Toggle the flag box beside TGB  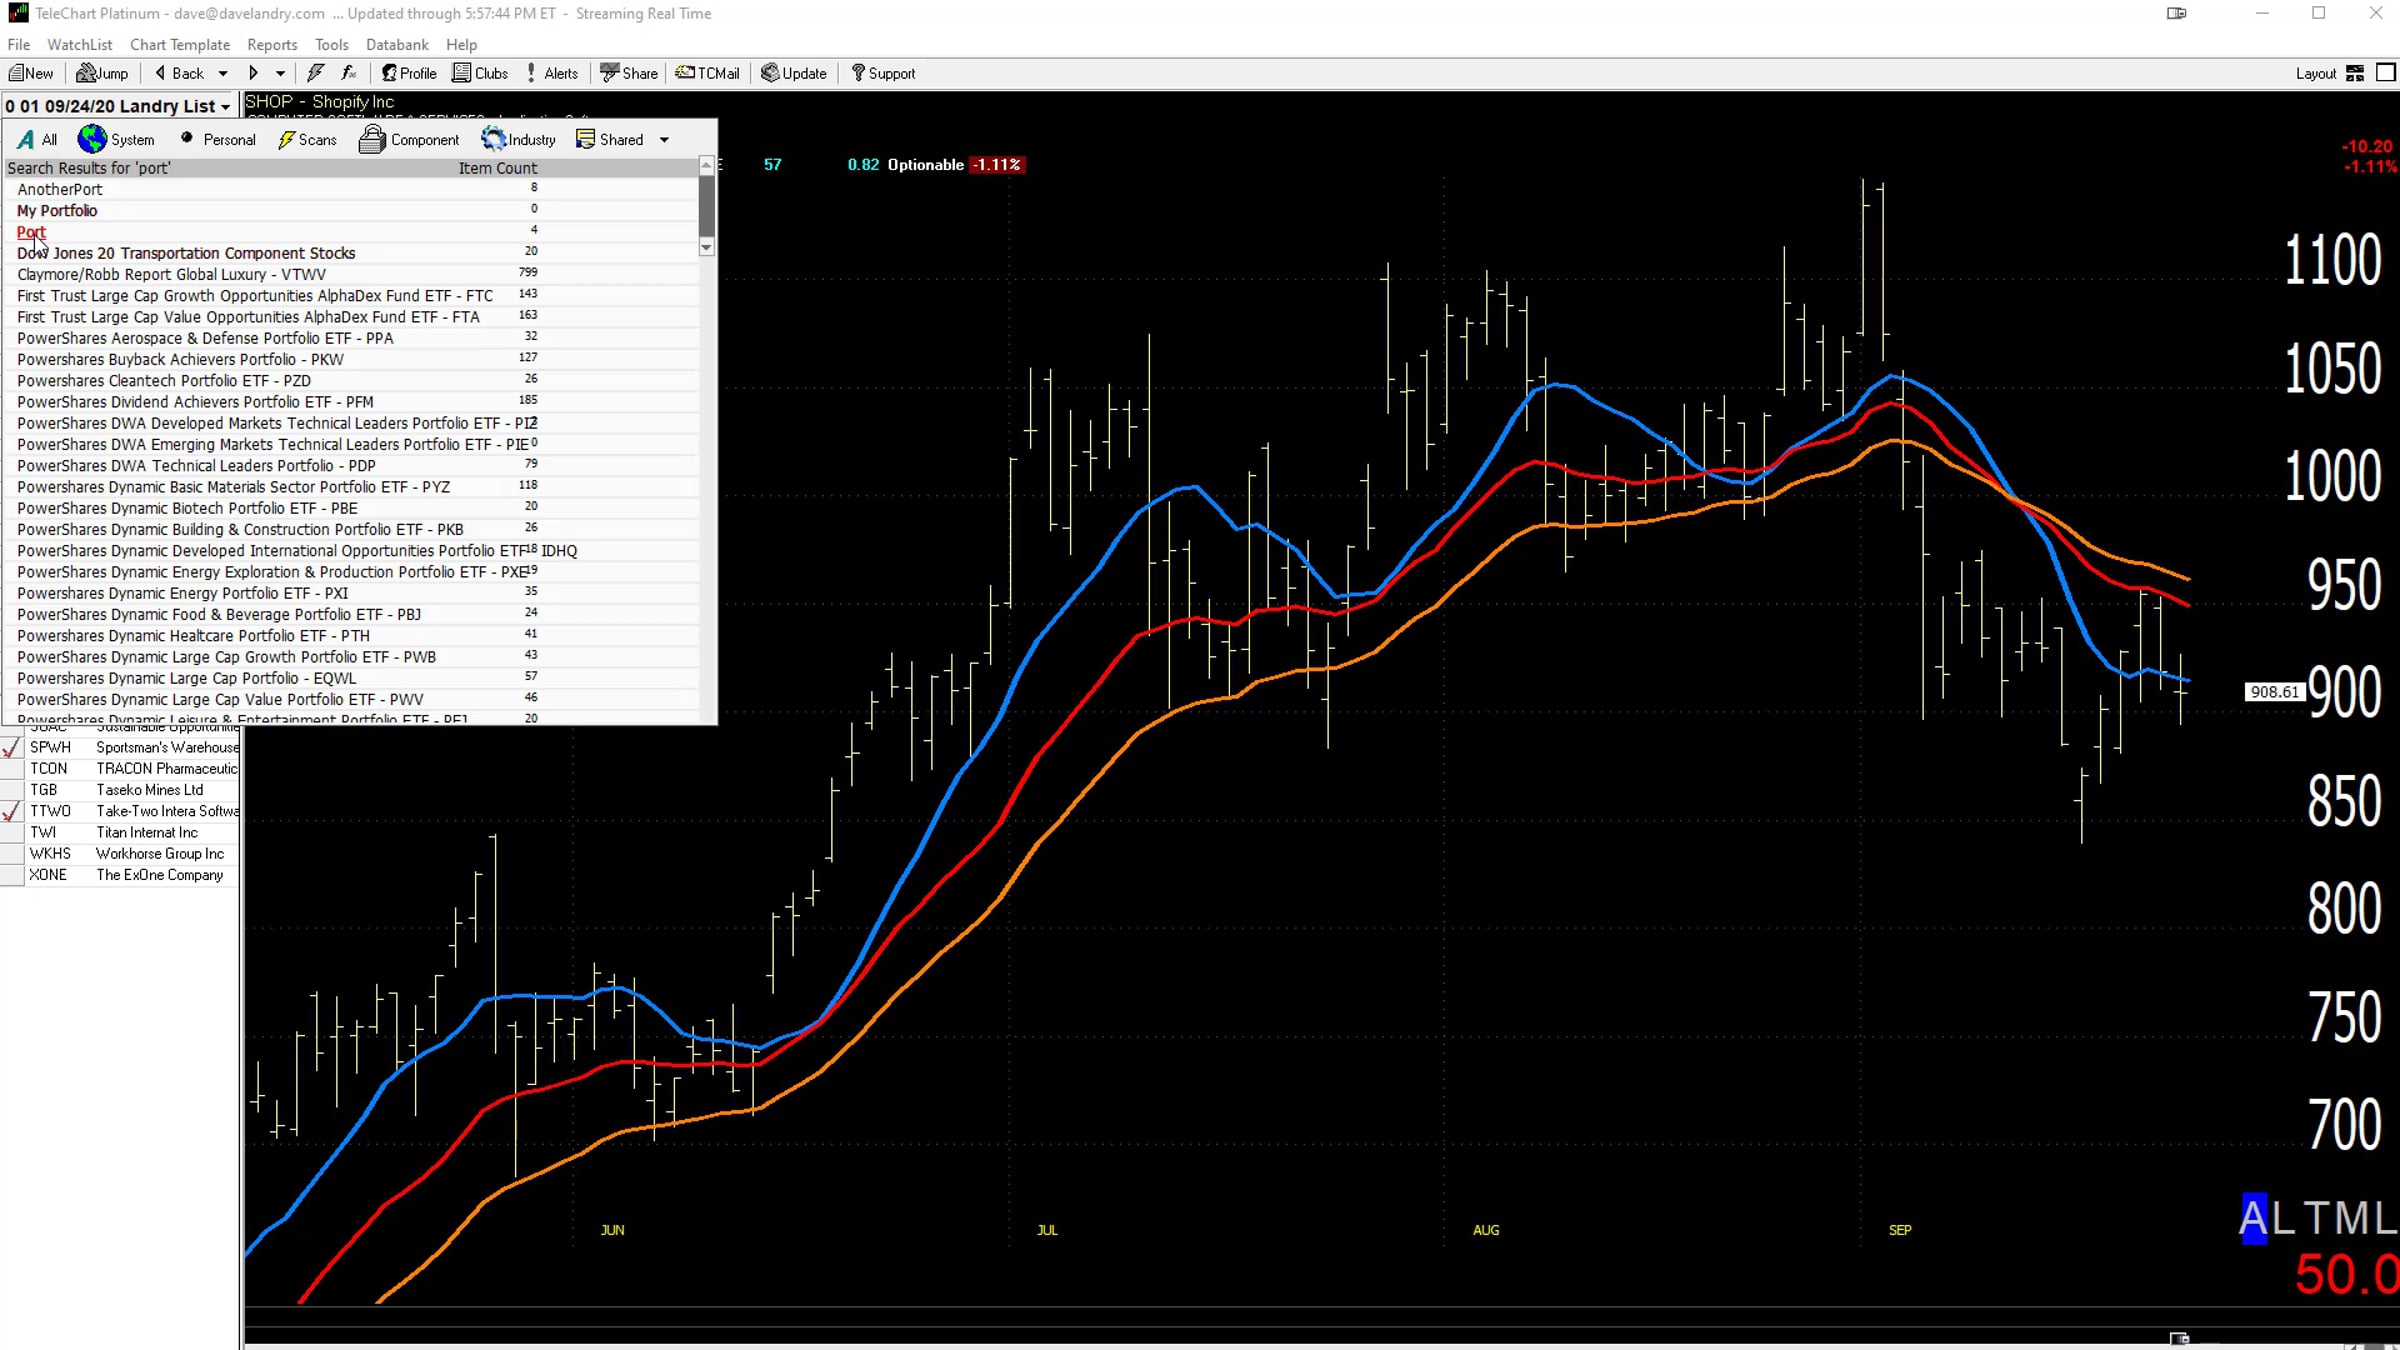(12, 790)
